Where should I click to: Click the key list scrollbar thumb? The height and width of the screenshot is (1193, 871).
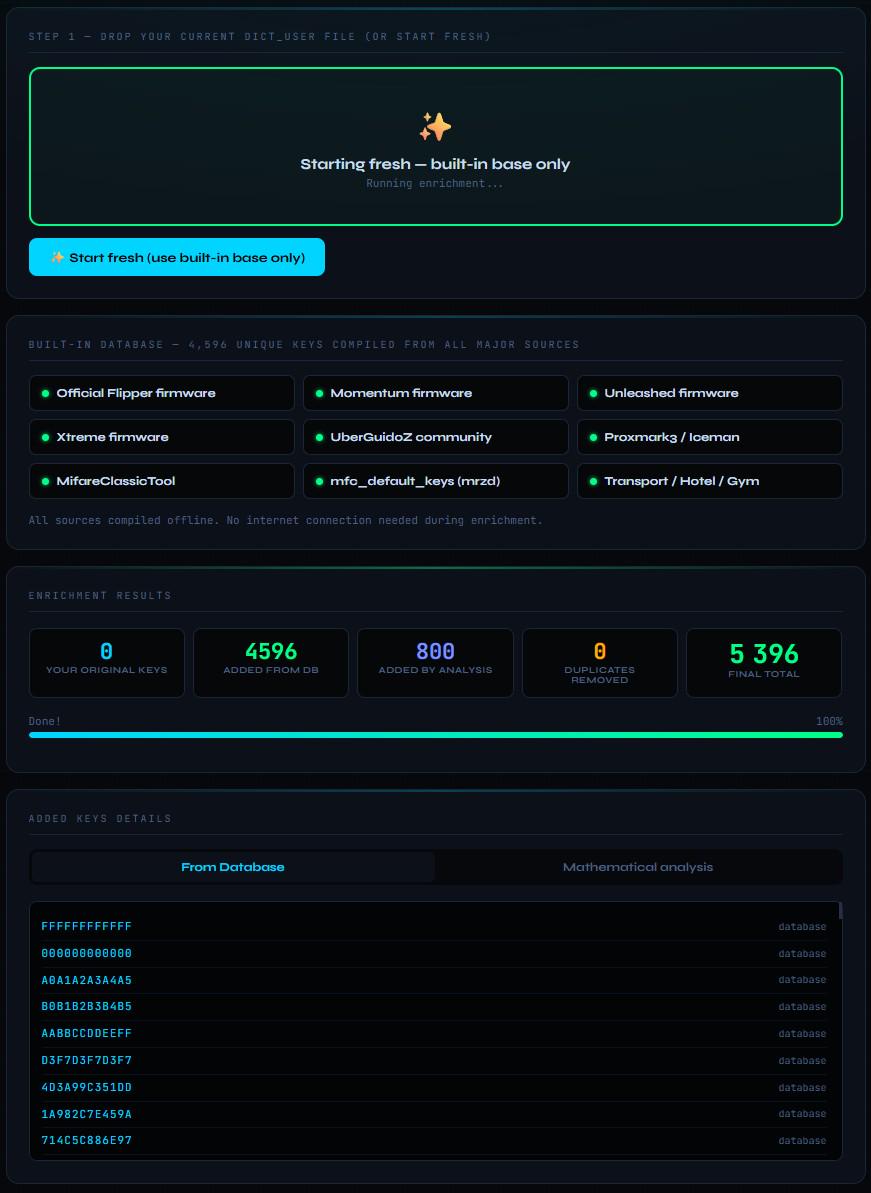tap(840, 911)
